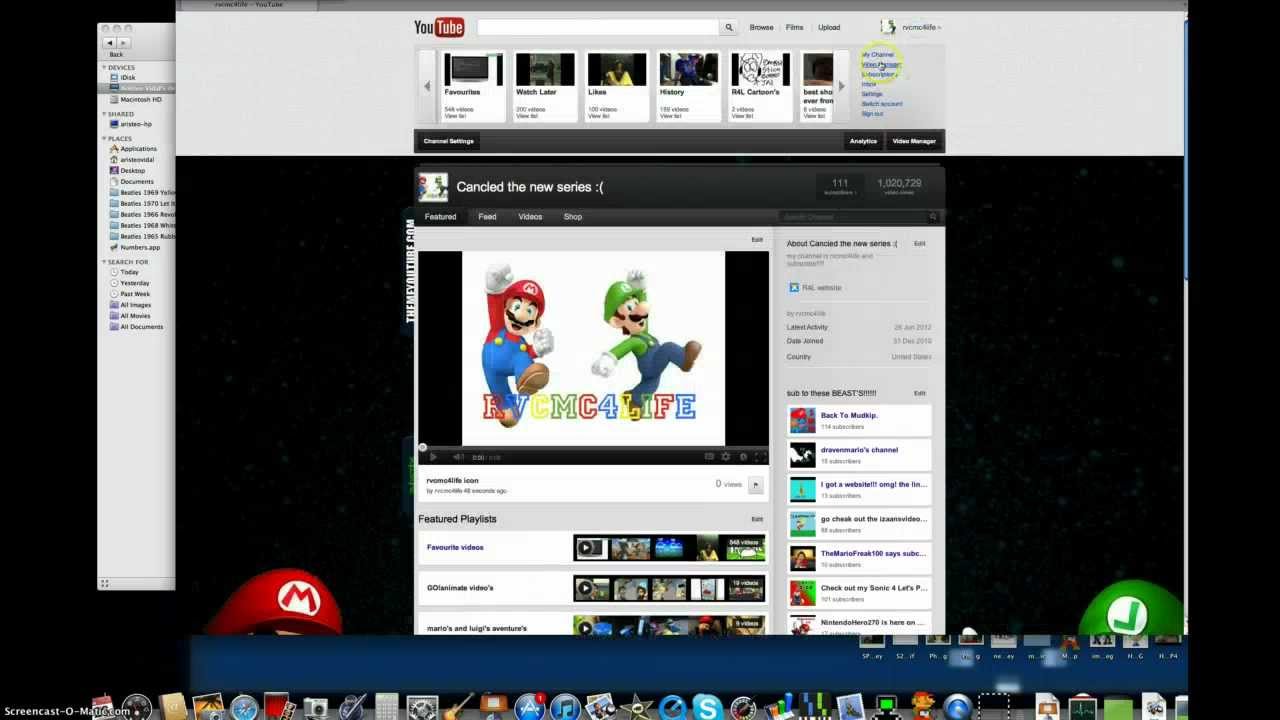This screenshot has width=1280, height=720.
Task: Collapse the DEVICES section in Finder
Action: (103, 68)
